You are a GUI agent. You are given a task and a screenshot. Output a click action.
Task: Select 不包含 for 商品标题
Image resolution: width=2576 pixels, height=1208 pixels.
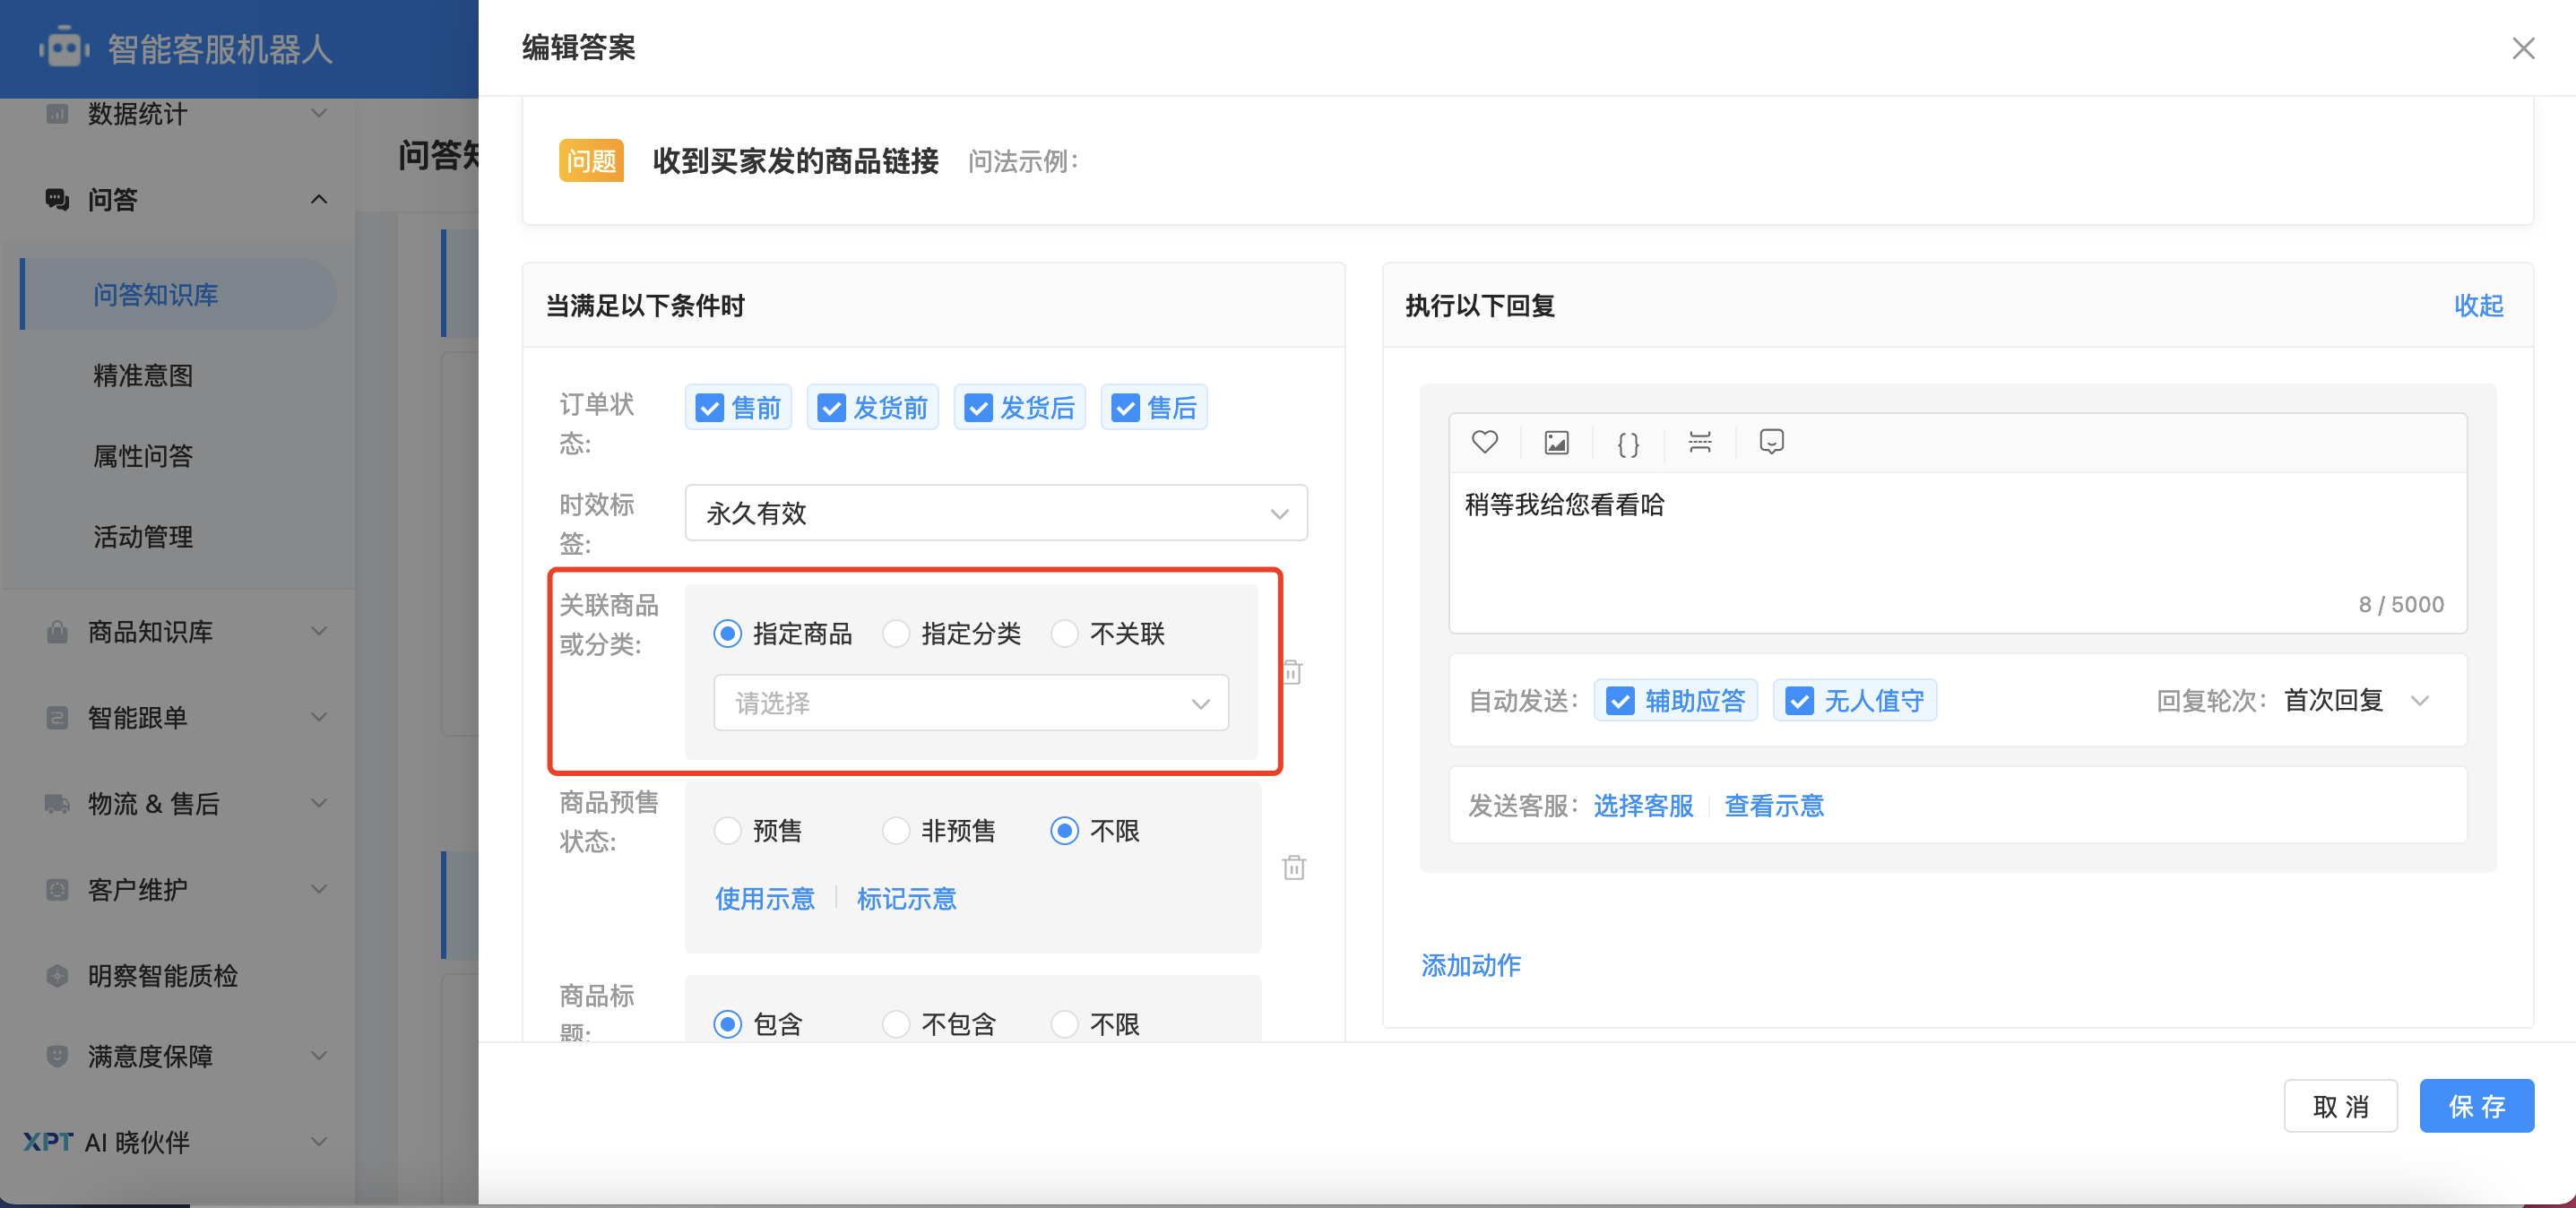coord(896,1024)
